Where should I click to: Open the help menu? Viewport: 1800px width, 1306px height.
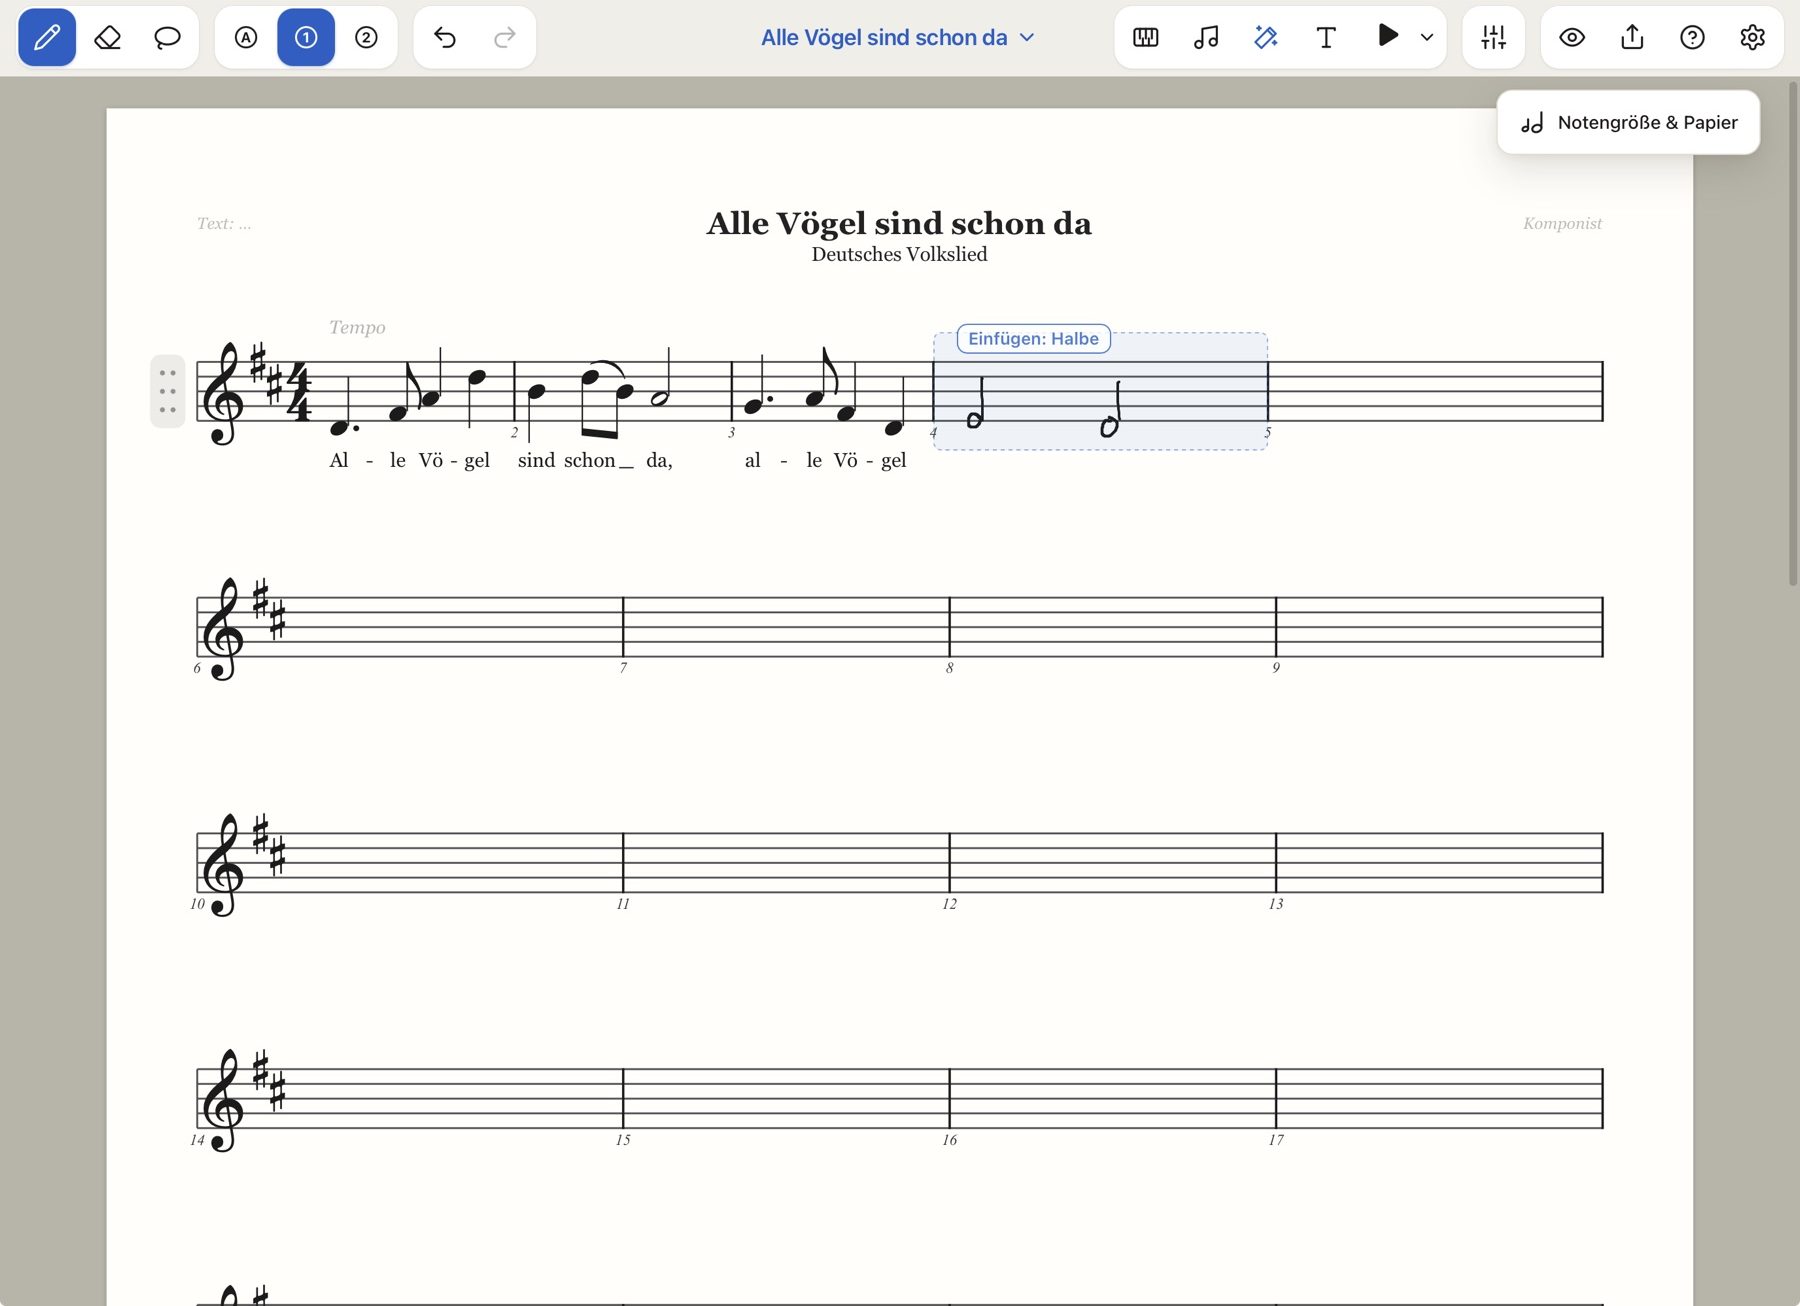point(1692,38)
